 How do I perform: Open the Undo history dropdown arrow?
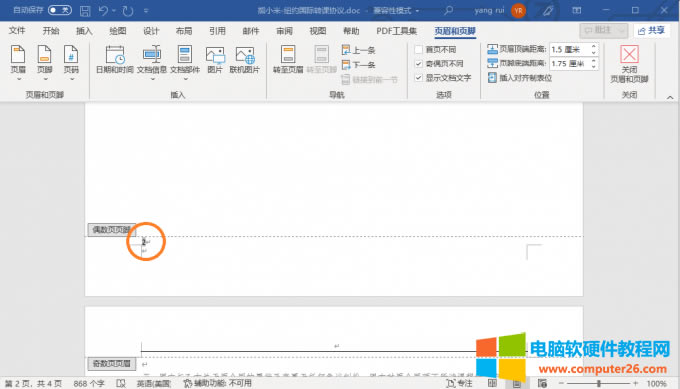[x=114, y=10]
